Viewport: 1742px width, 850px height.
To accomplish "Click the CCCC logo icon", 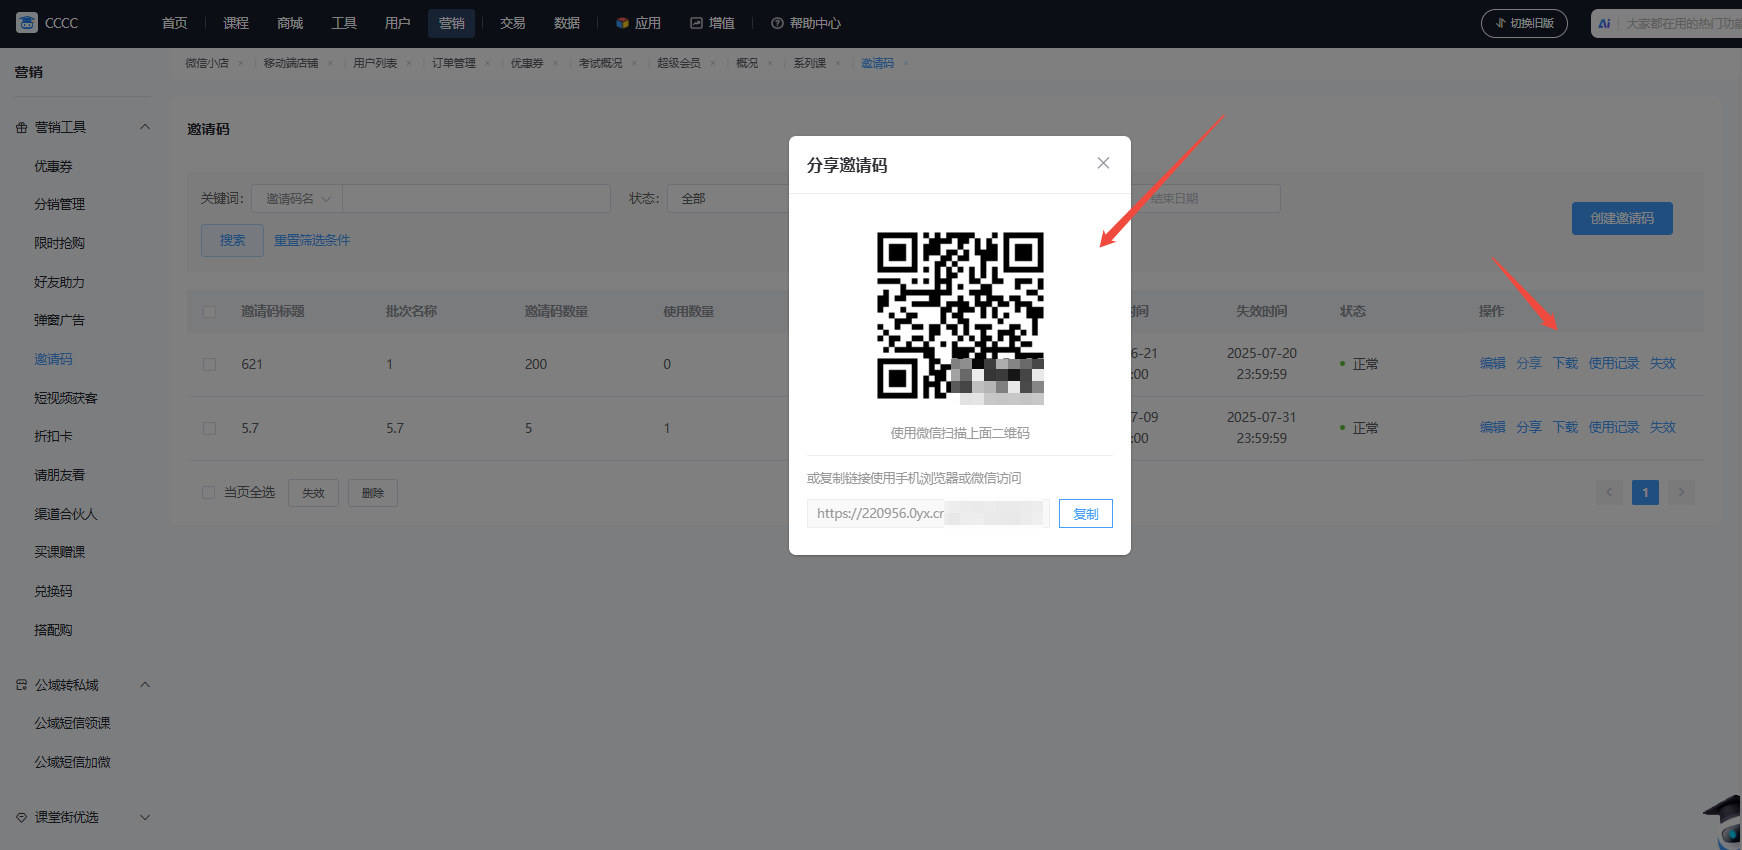I will coord(27,22).
